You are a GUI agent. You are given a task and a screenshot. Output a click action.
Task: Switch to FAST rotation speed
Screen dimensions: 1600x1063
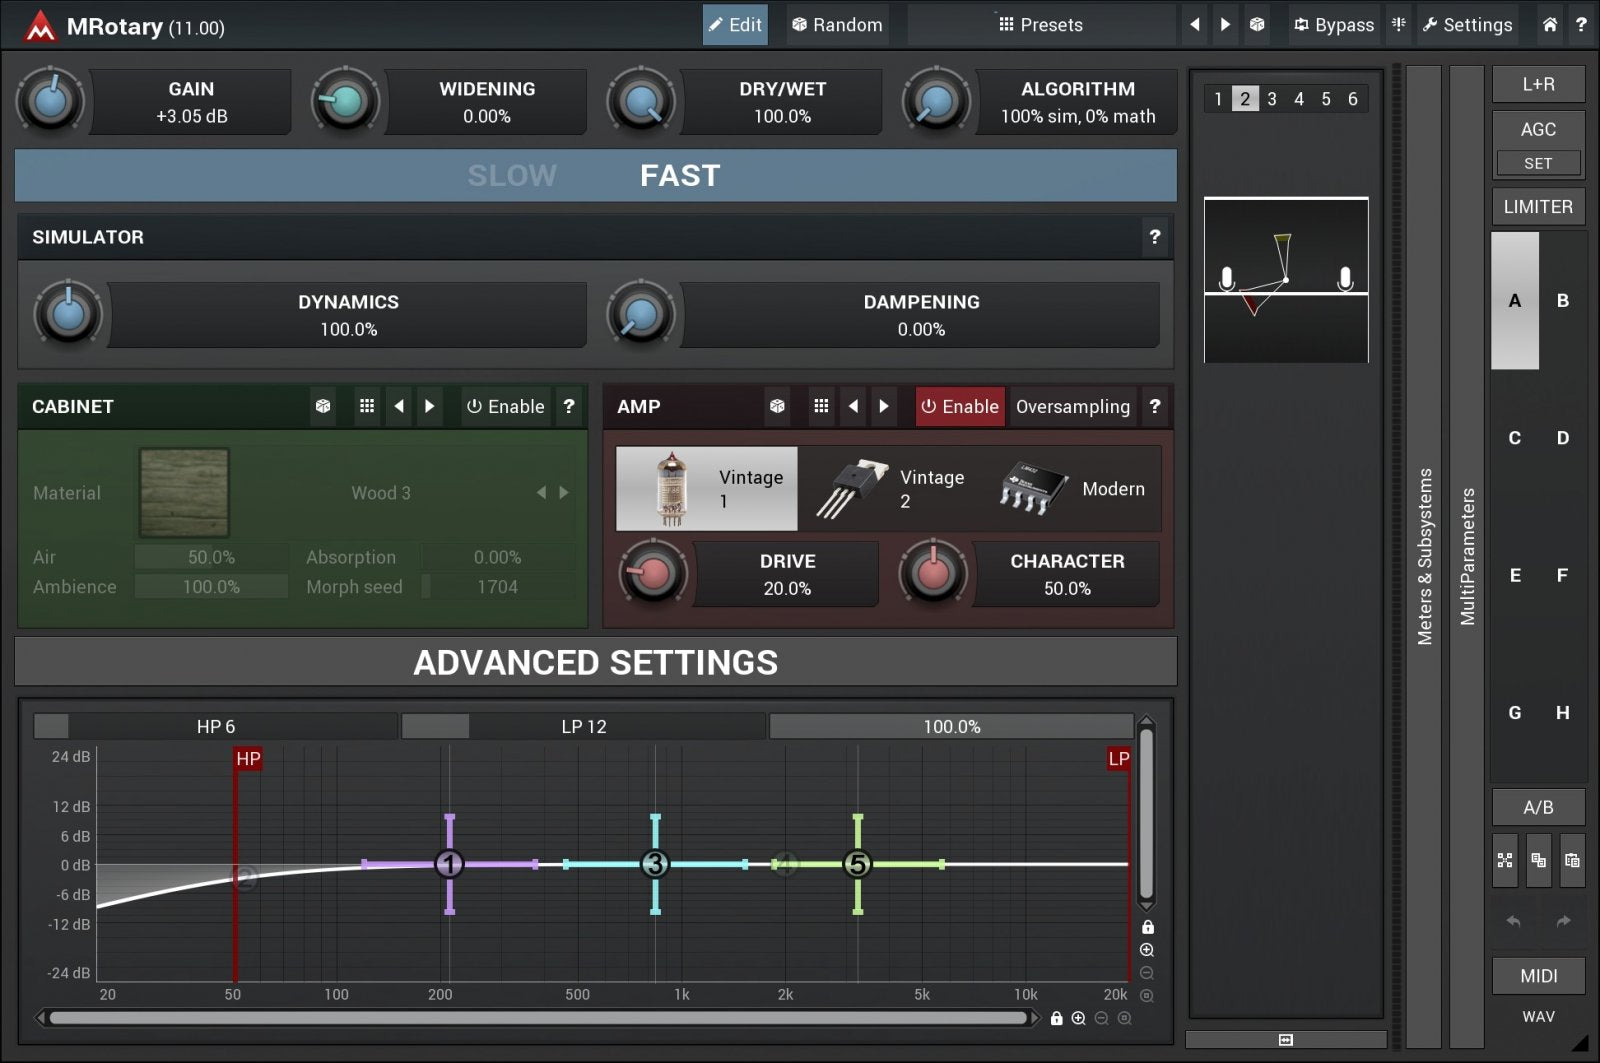[680, 176]
